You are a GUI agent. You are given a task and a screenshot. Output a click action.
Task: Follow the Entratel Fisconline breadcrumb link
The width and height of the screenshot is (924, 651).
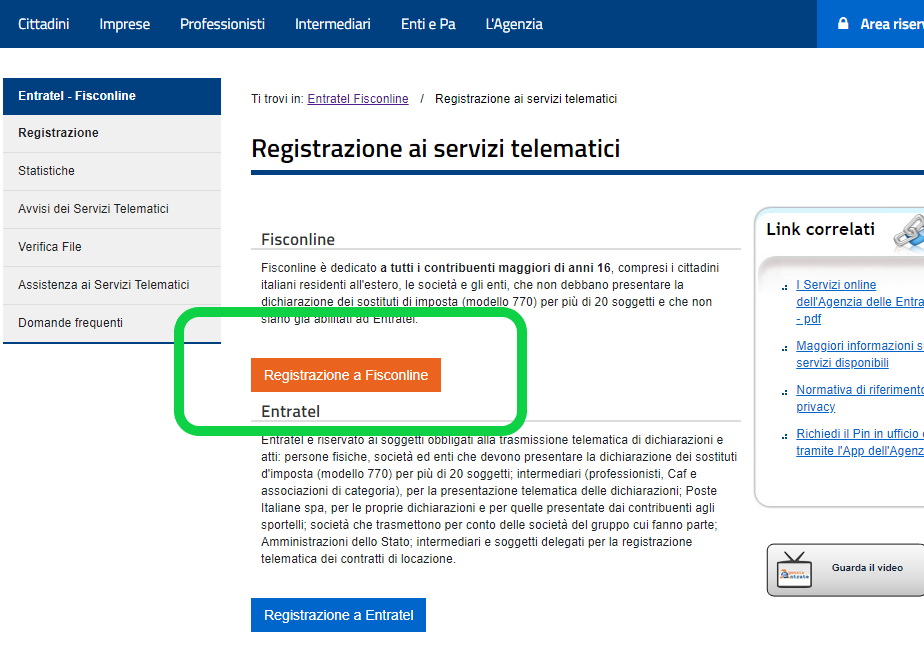point(358,99)
